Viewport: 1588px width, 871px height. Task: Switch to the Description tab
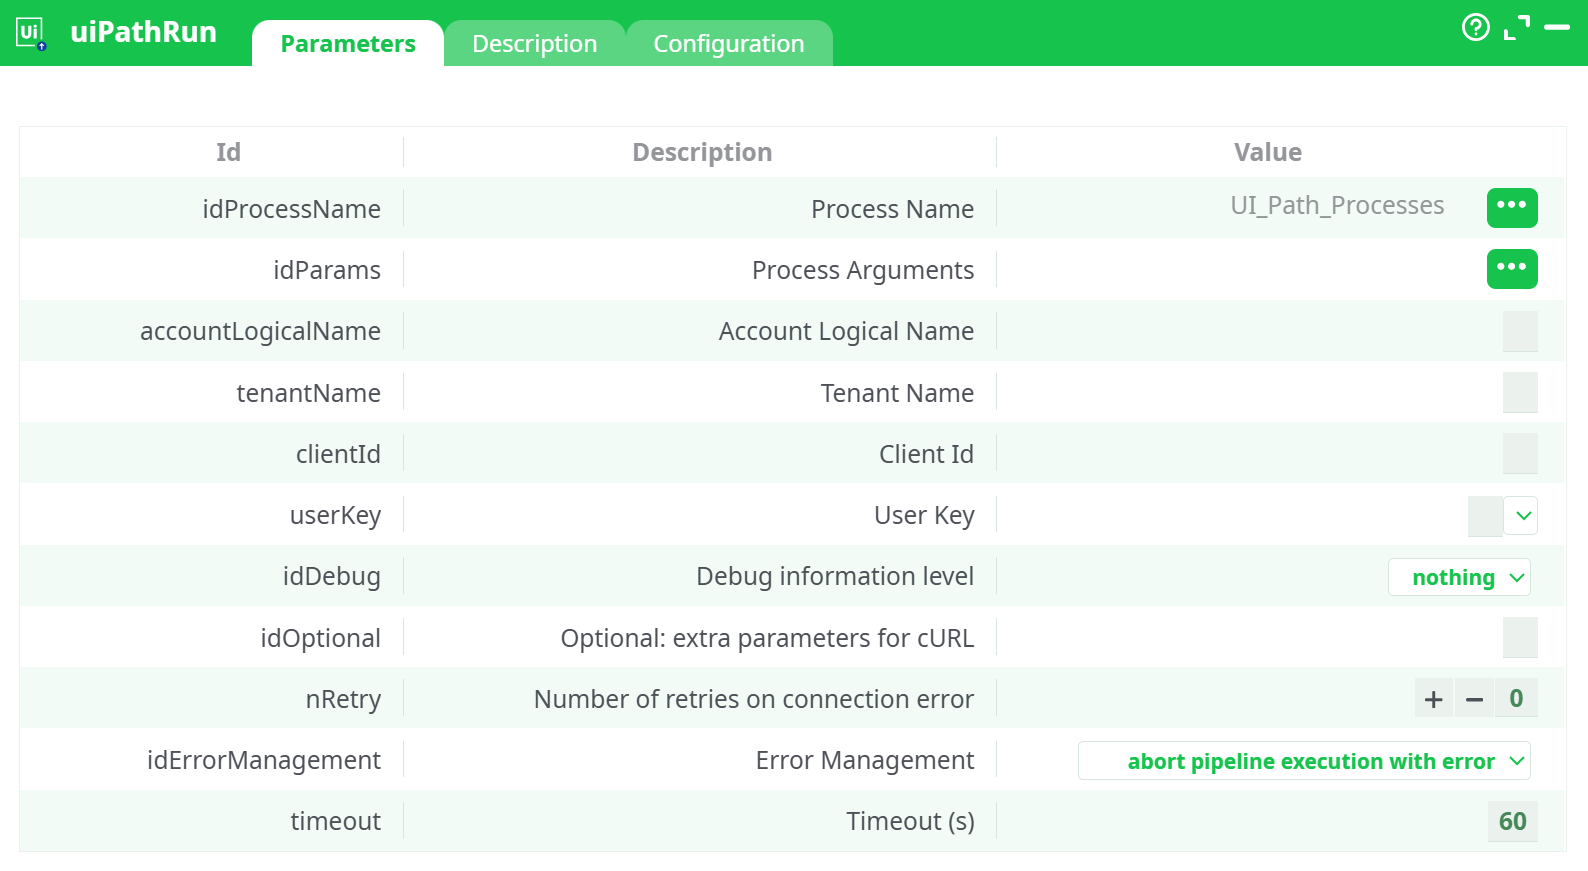[x=535, y=44]
